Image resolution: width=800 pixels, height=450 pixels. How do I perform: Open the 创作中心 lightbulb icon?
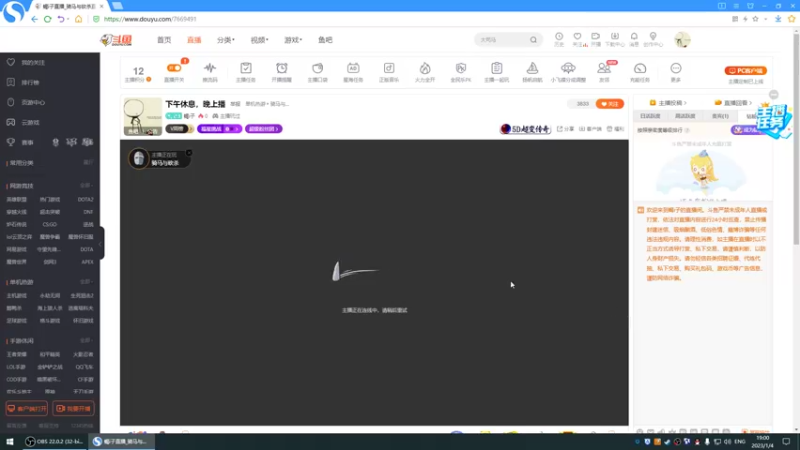[x=653, y=37]
